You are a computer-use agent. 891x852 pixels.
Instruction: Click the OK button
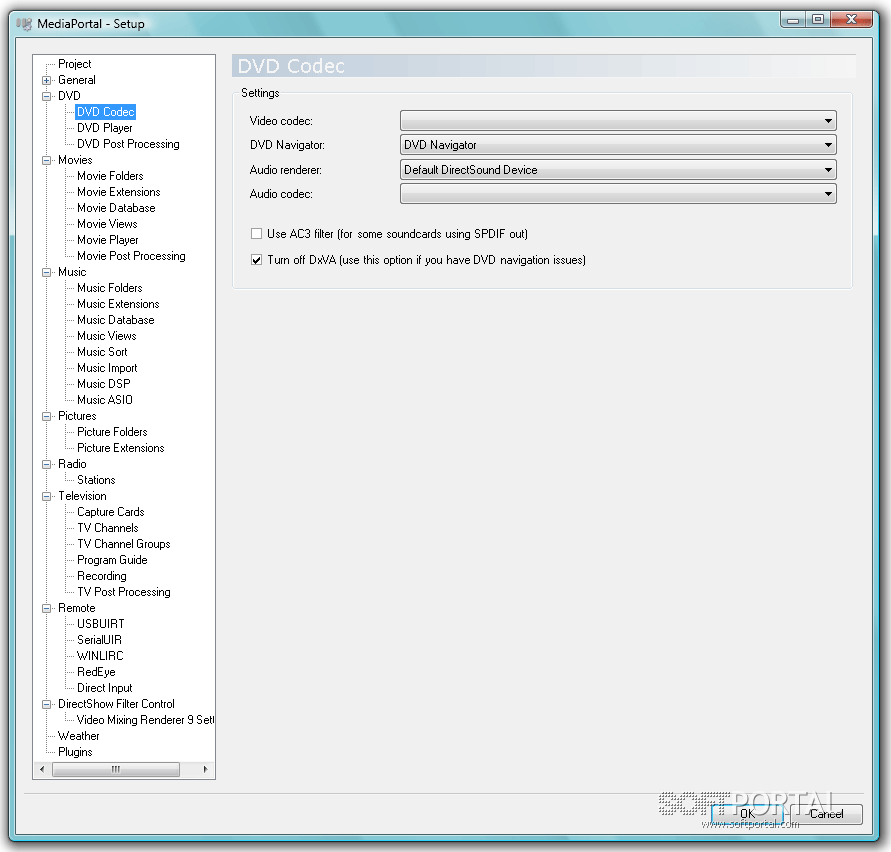[x=747, y=814]
